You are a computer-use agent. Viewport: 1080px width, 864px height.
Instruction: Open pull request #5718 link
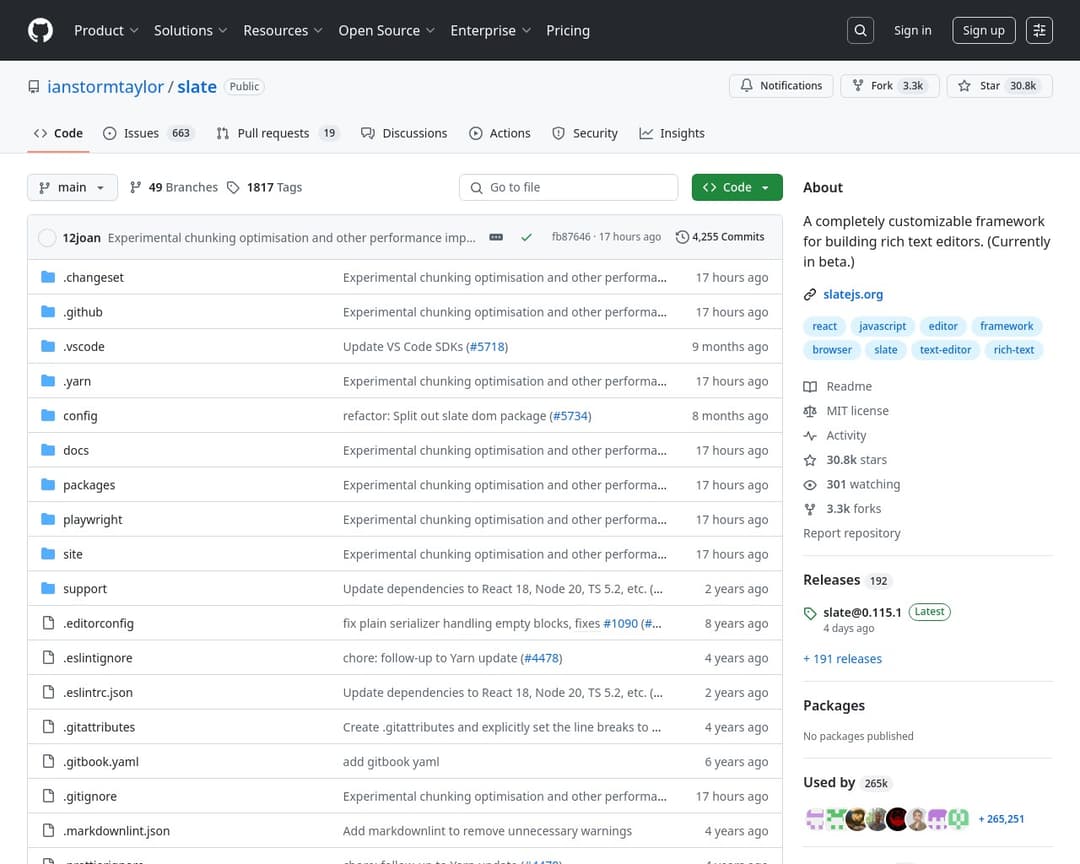coord(487,347)
